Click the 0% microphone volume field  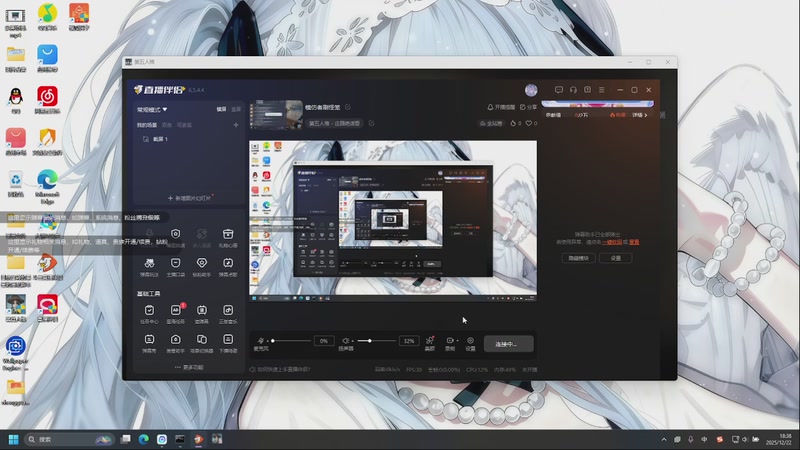[x=323, y=341]
